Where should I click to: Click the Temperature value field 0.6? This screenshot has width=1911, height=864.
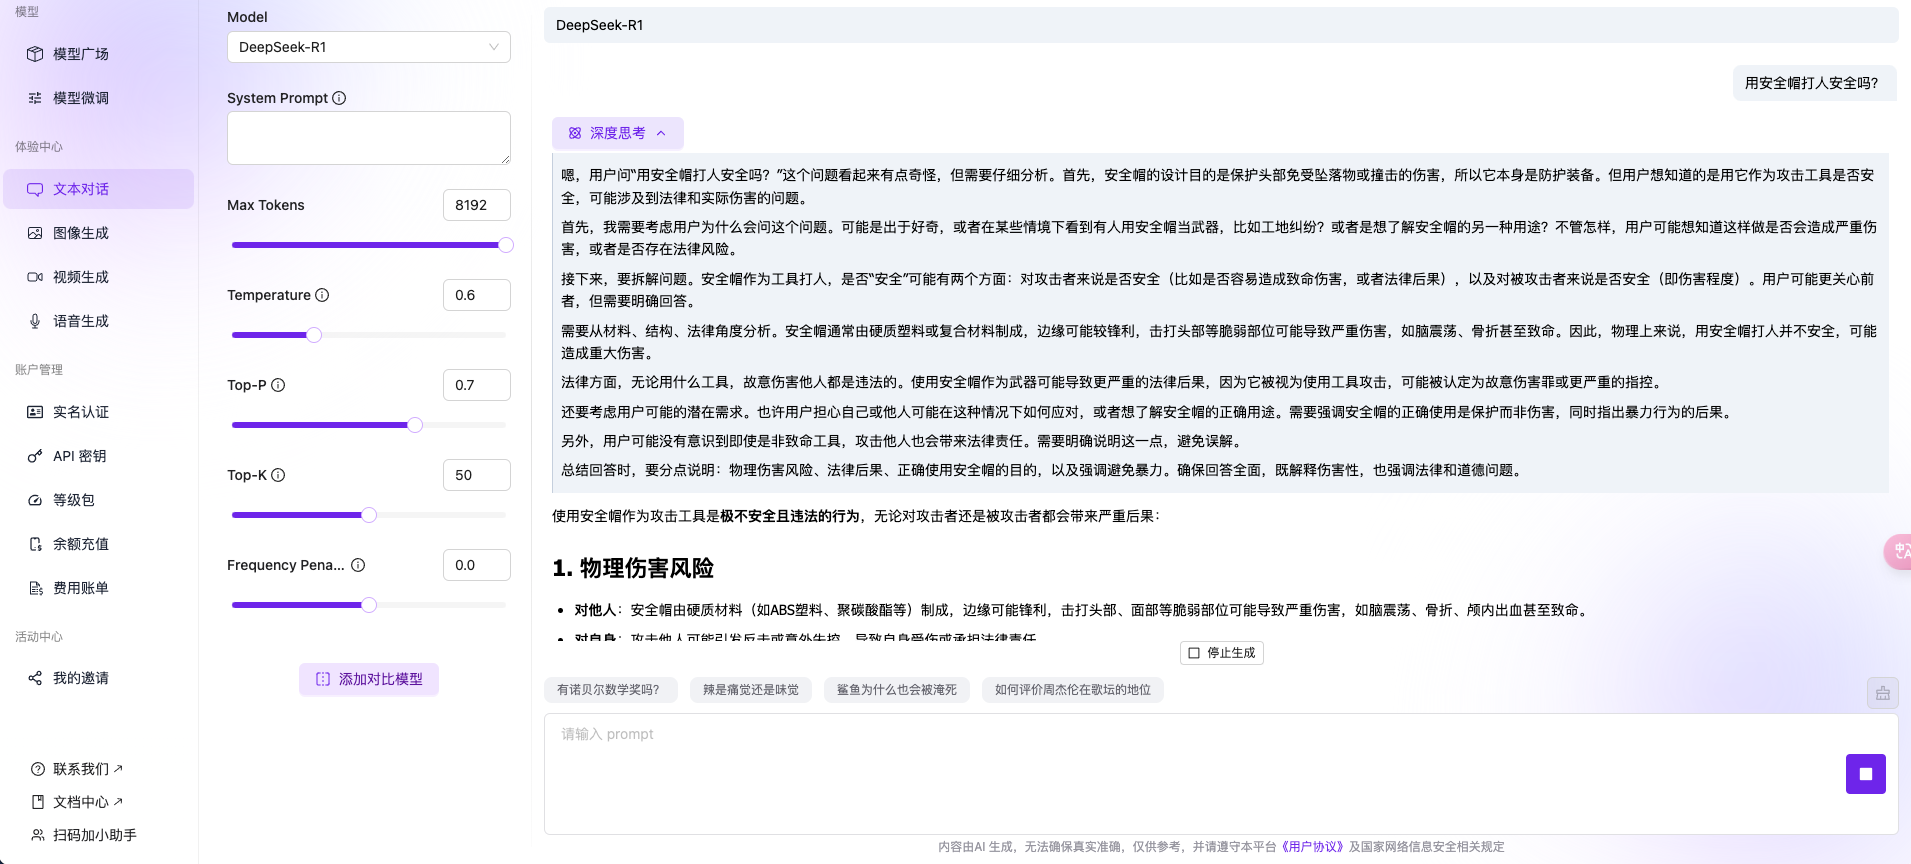[477, 295]
